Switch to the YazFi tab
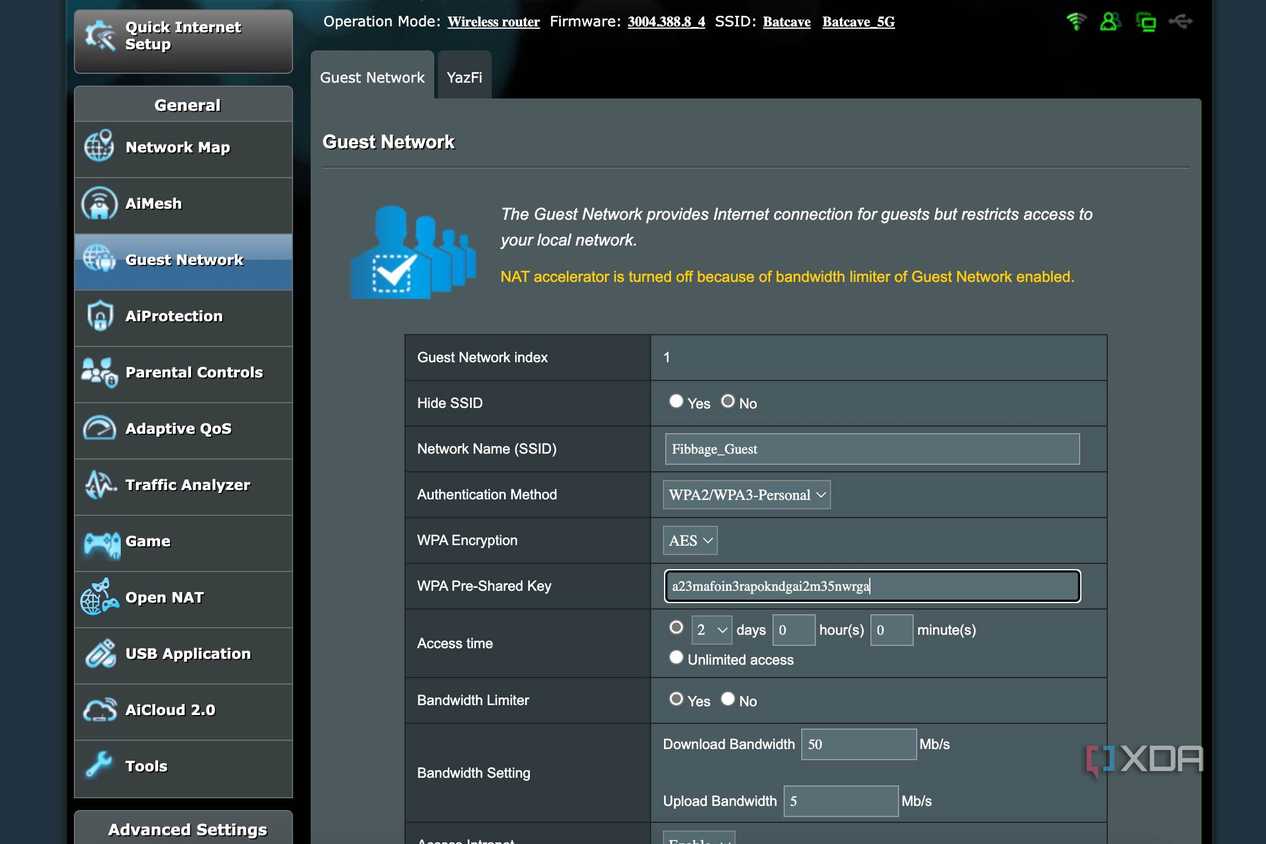1266x844 pixels. click(464, 76)
